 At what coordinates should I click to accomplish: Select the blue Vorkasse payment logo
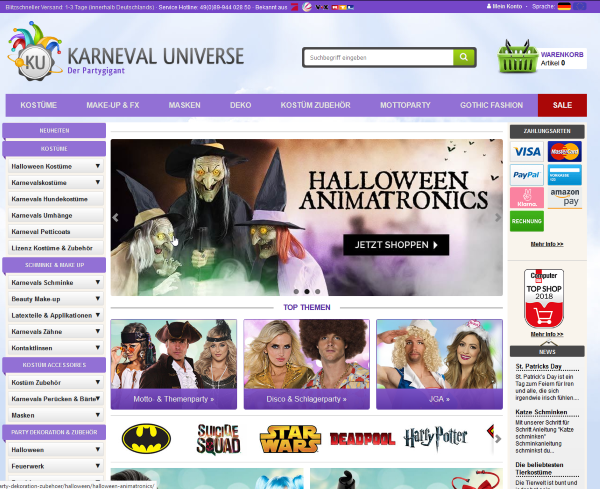(x=564, y=175)
